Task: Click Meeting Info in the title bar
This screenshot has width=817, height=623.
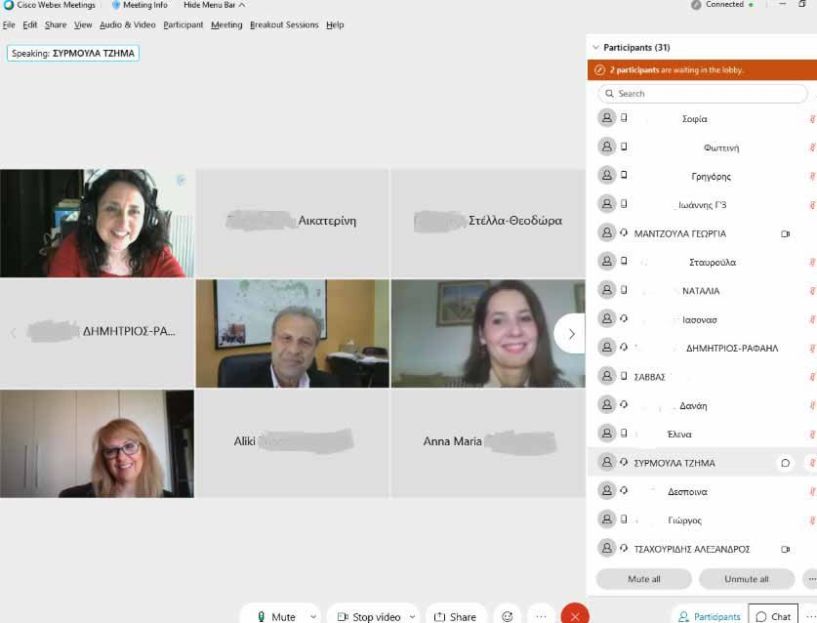Action: [140, 5]
